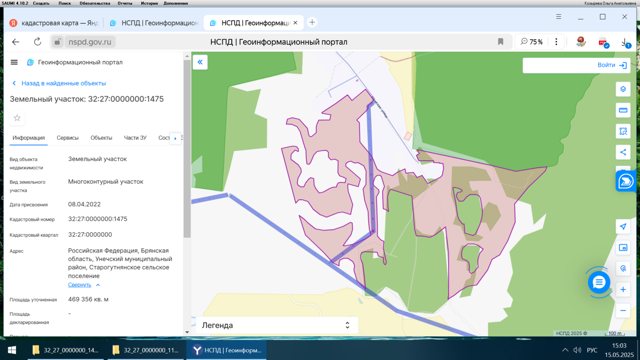Open the volume speaker tray icon
This screenshot has height=360, width=640.
pyautogui.click(x=577, y=350)
